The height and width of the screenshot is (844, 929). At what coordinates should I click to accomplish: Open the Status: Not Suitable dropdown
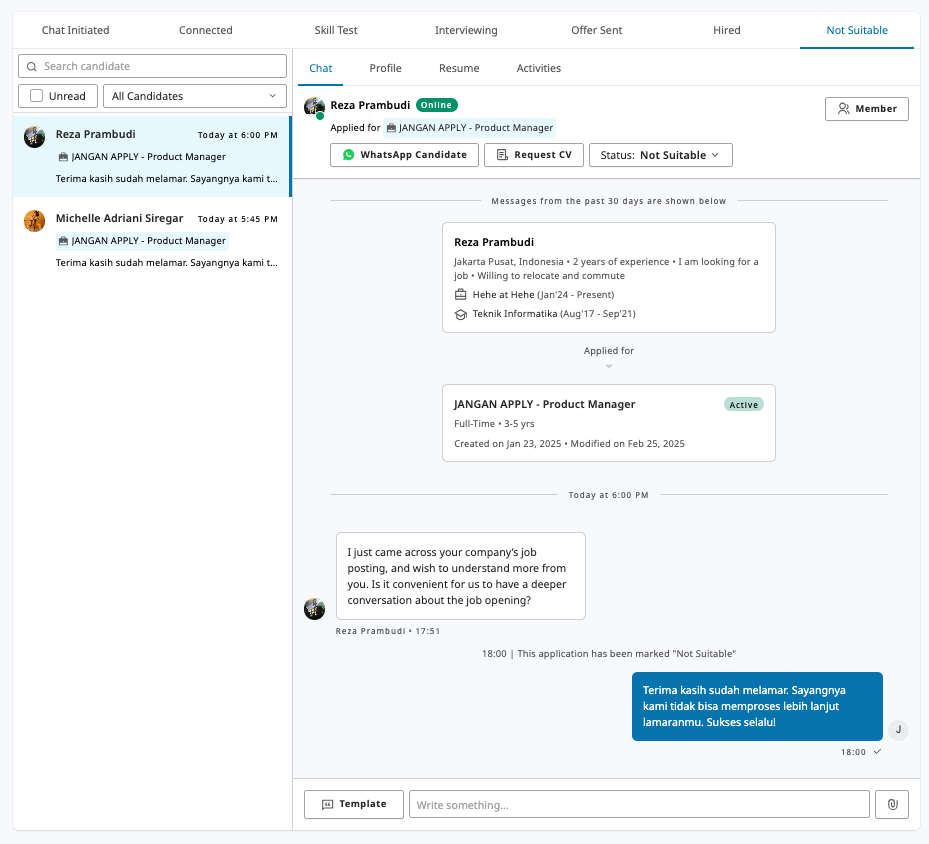(x=661, y=155)
